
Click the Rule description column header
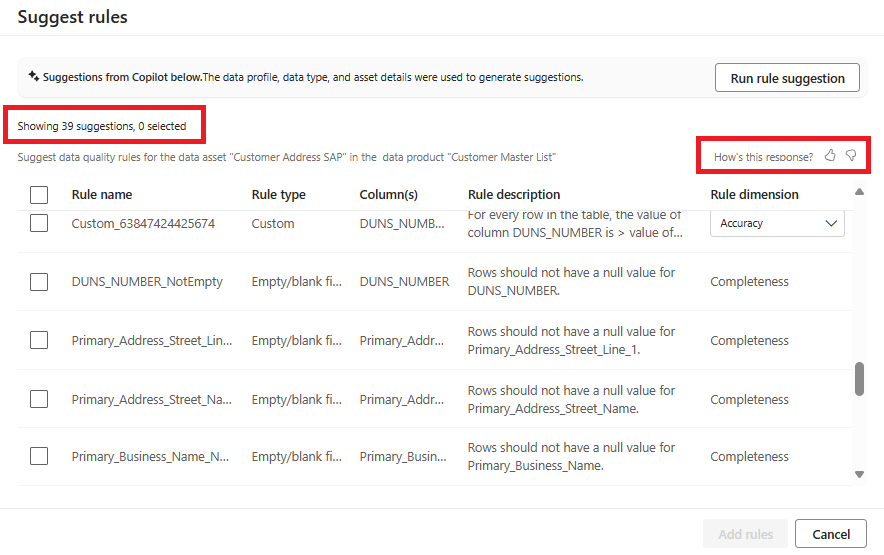pos(514,195)
